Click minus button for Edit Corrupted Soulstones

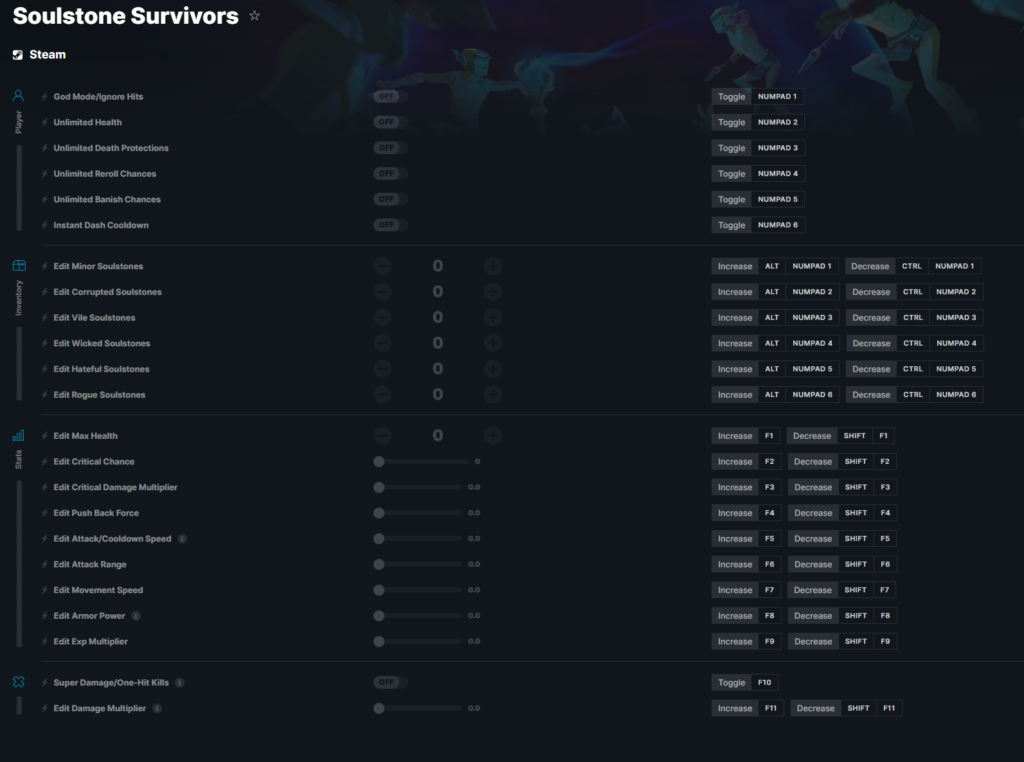click(383, 292)
